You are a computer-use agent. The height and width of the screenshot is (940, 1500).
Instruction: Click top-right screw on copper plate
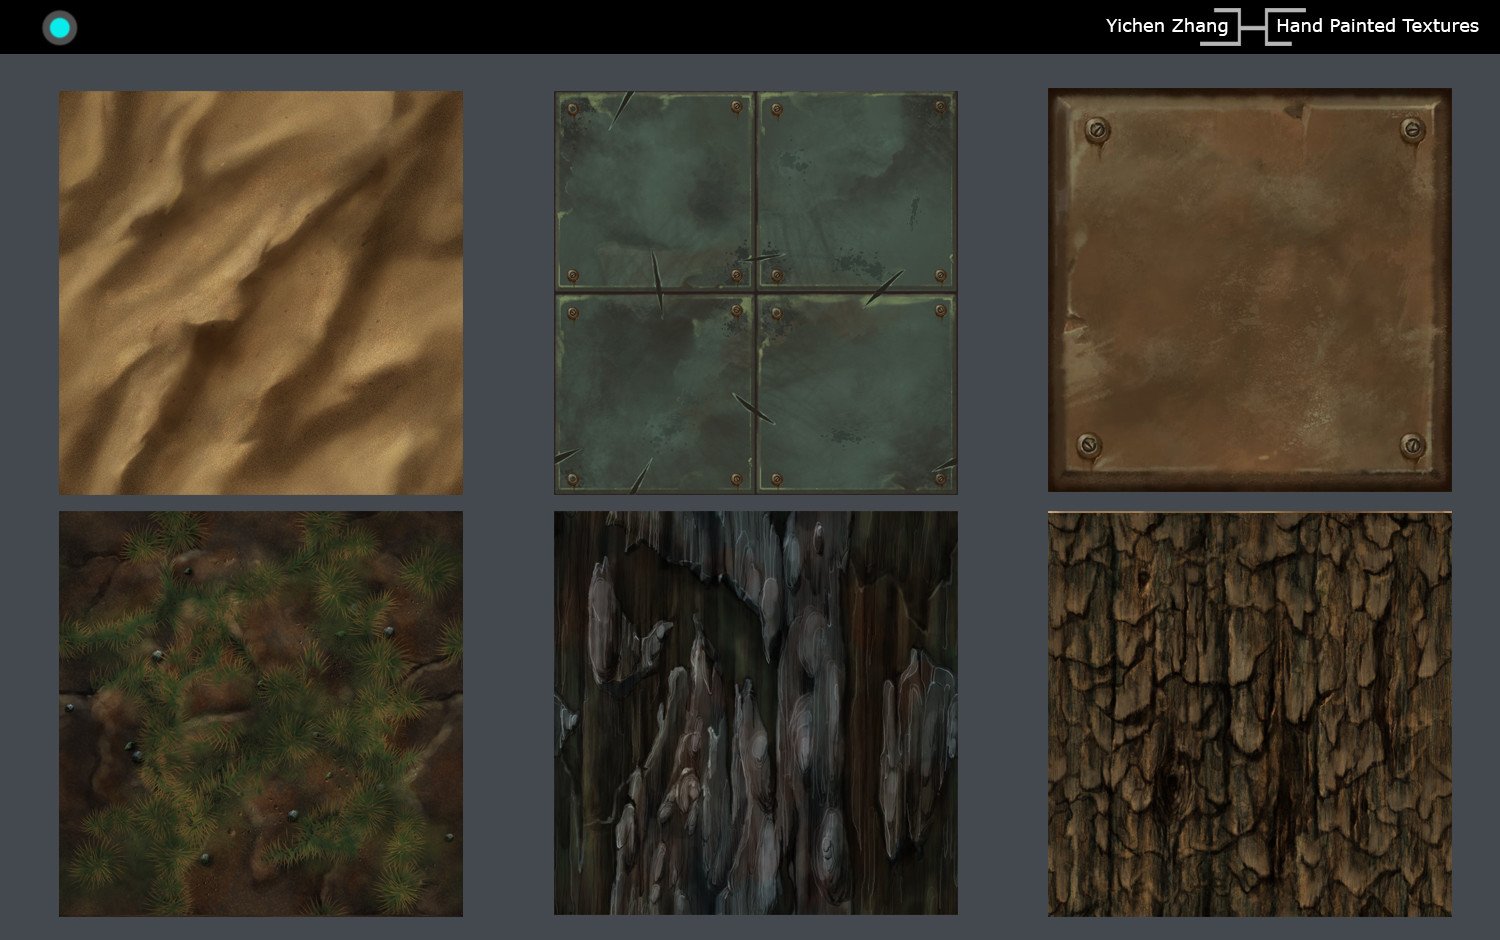click(x=1412, y=129)
